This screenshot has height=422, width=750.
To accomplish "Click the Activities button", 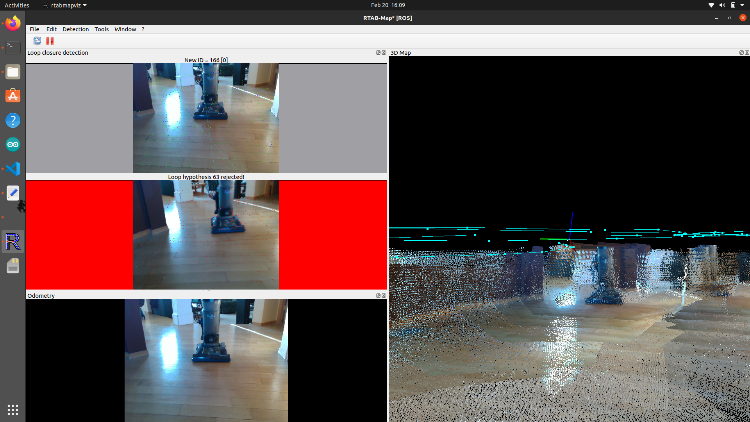I will [x=17, y=5].
